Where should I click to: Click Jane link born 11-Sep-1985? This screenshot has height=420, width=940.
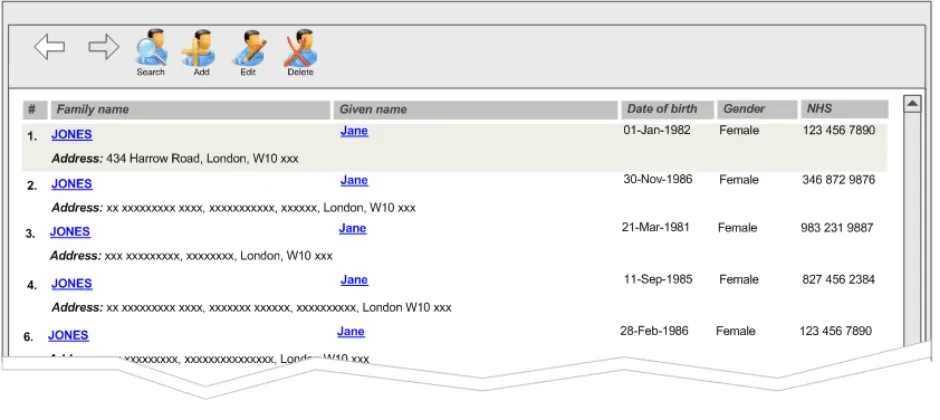354,280
